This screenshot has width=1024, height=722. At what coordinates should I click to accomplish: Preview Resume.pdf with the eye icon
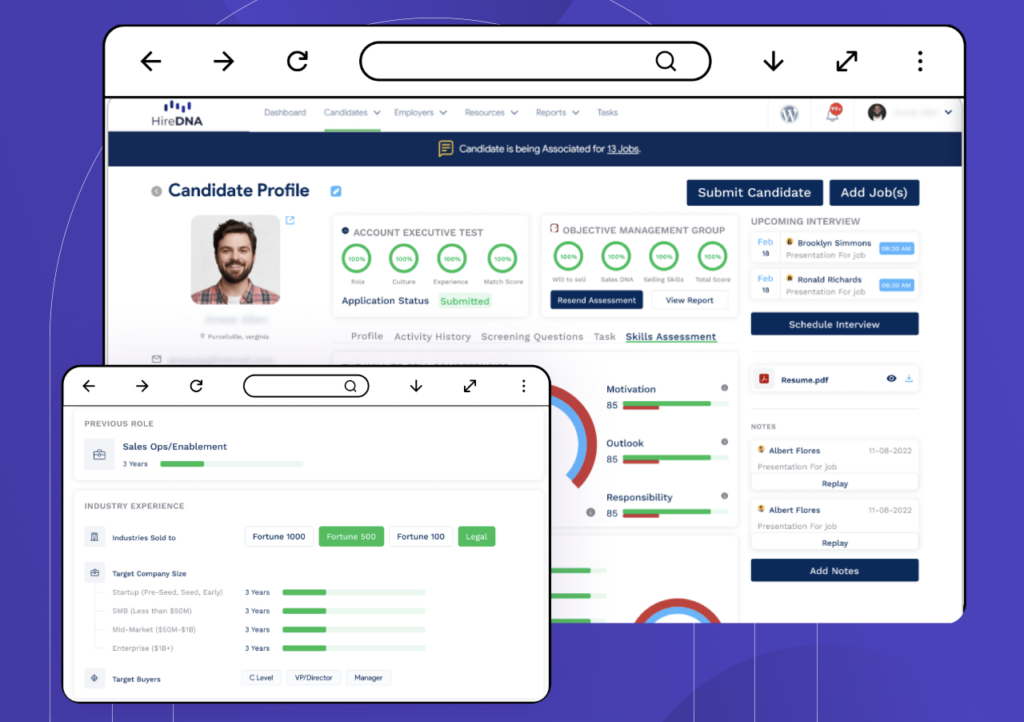(891, 379)
